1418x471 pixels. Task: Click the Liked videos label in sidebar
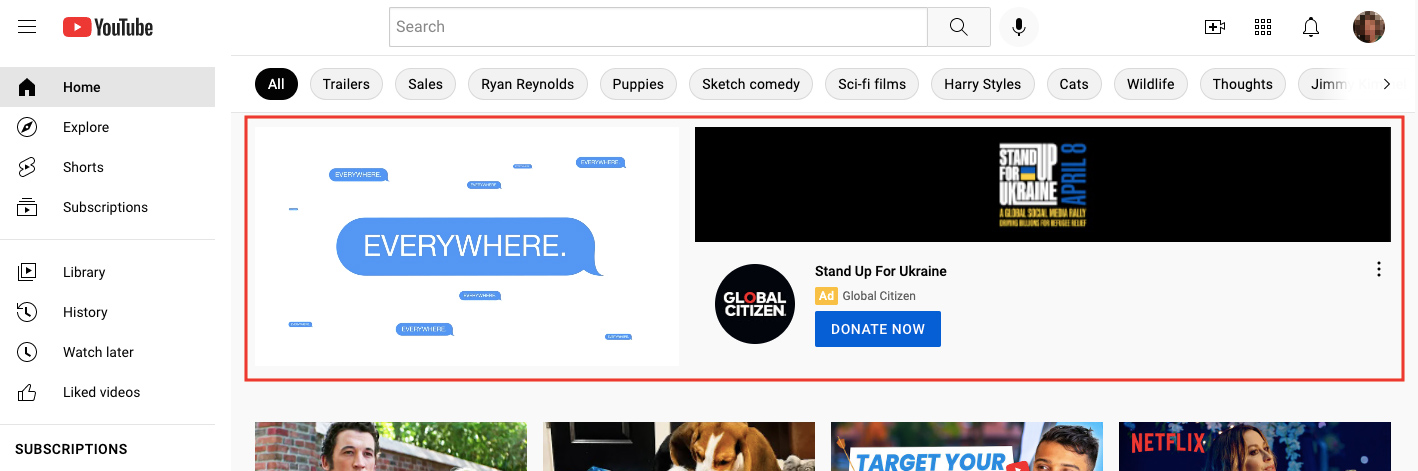[x=101, y=392]
